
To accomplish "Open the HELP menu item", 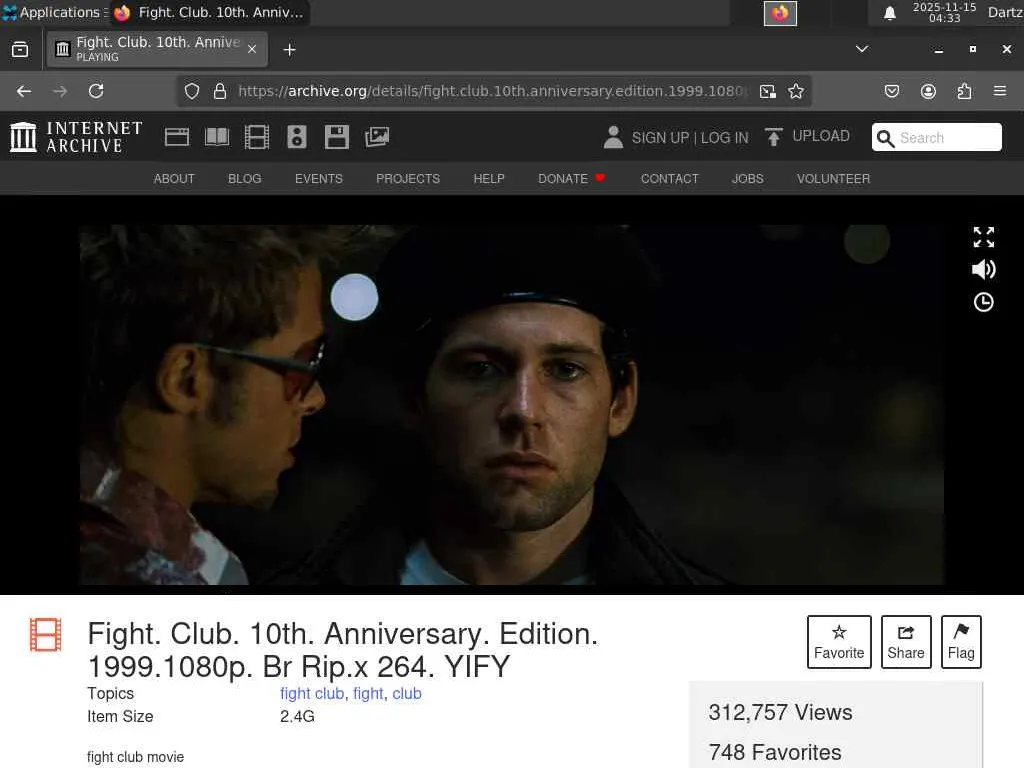I will (x=489, y=179).
